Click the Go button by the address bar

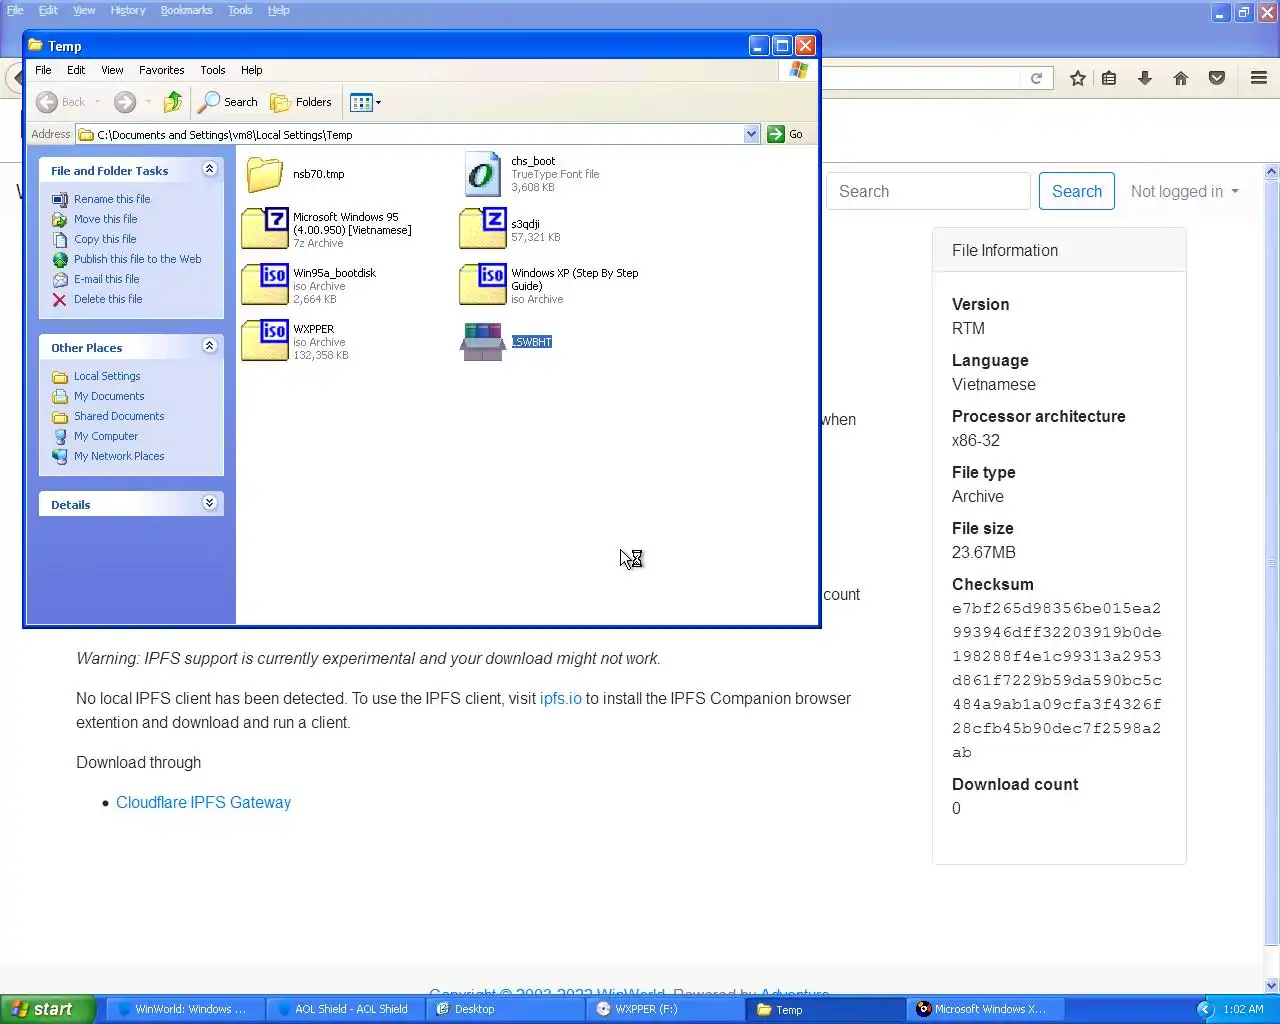786,134
